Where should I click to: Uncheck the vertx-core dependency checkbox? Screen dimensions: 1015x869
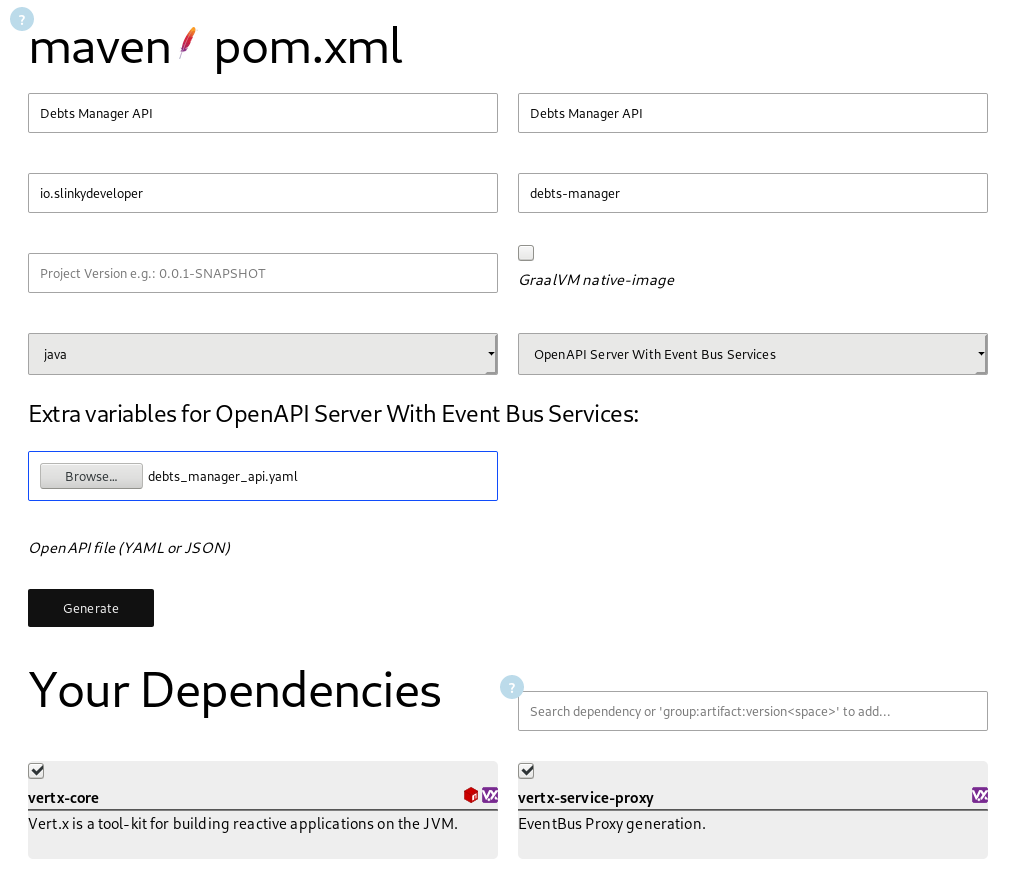(36, 771)
